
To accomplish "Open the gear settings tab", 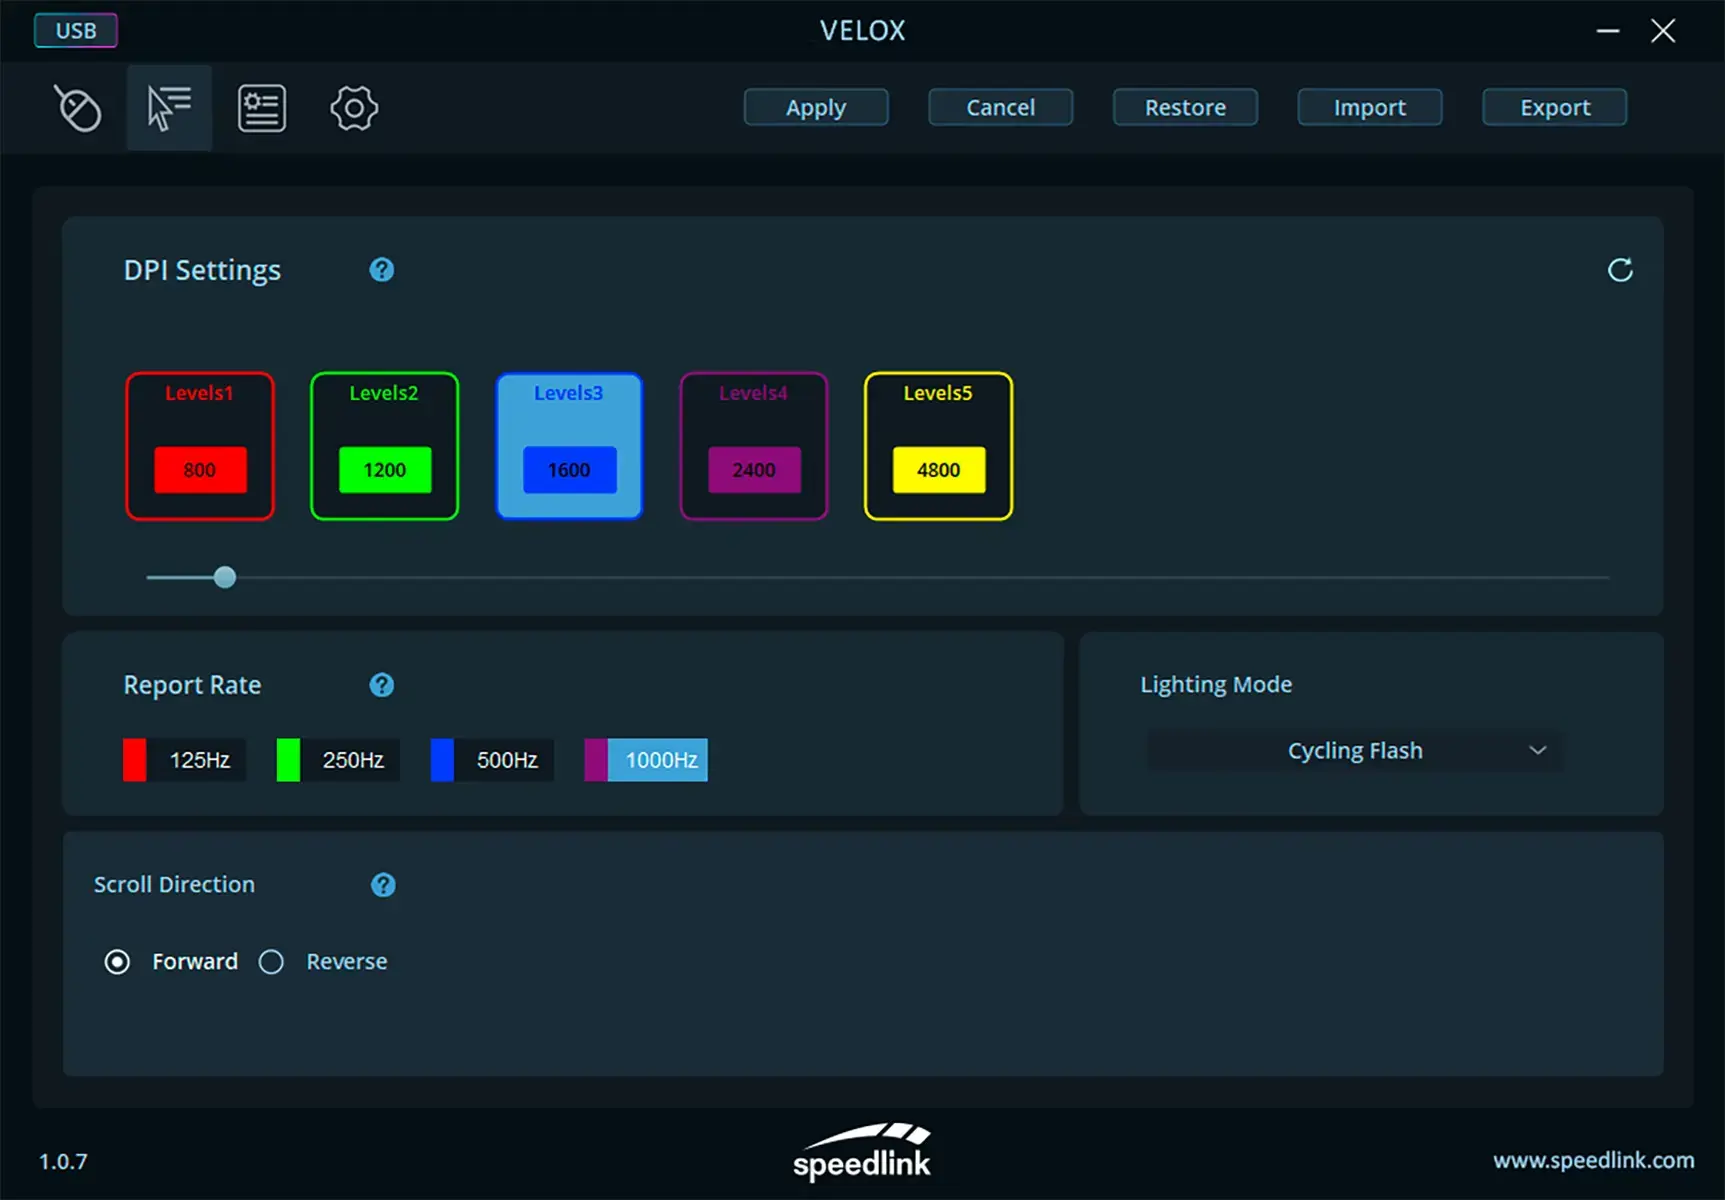I will point(354,108).
